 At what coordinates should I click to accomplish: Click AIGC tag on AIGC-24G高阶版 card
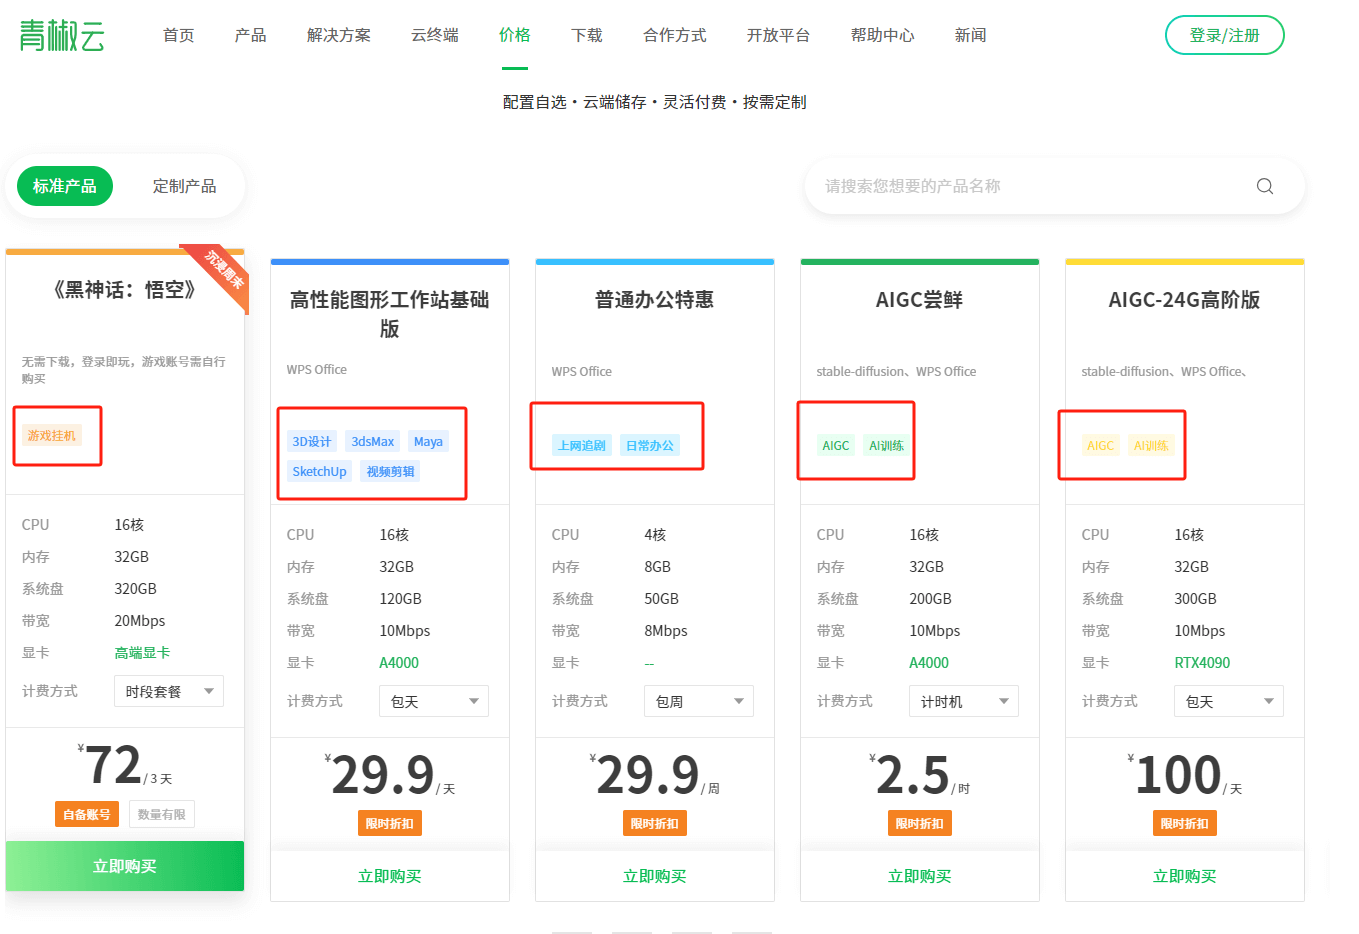point(1101,445)
